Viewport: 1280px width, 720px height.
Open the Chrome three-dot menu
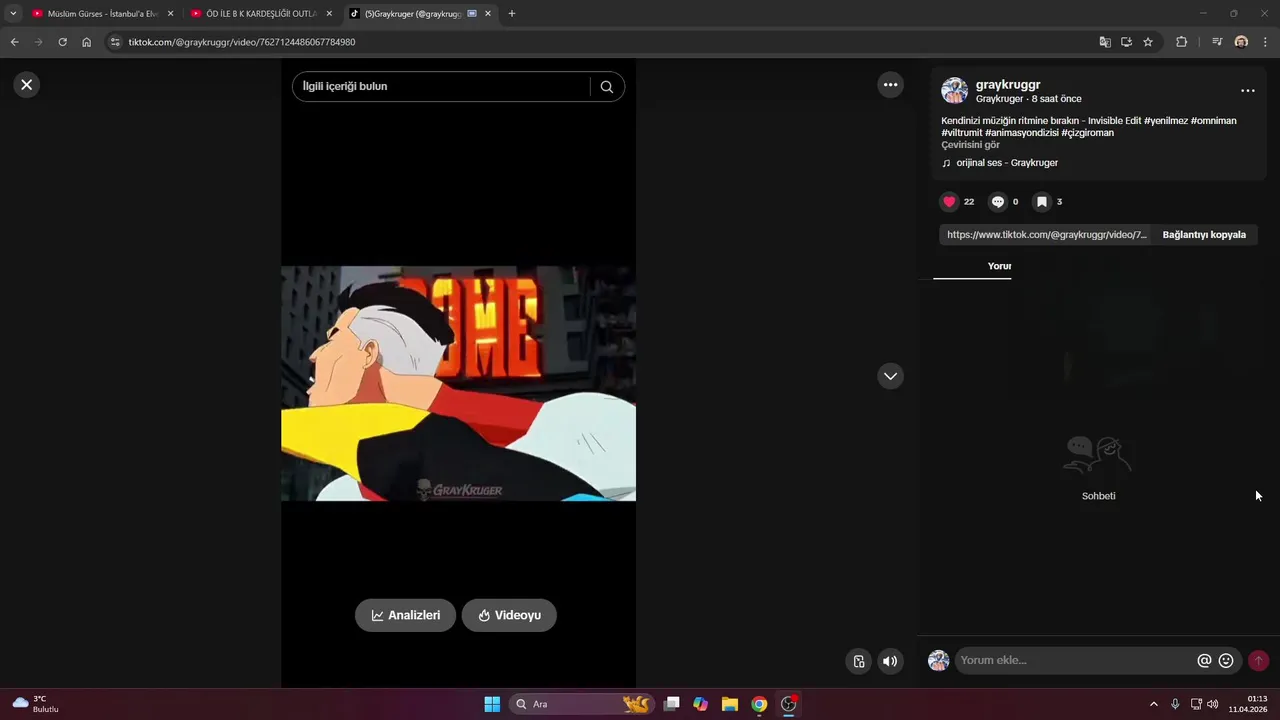[1266, 42]
